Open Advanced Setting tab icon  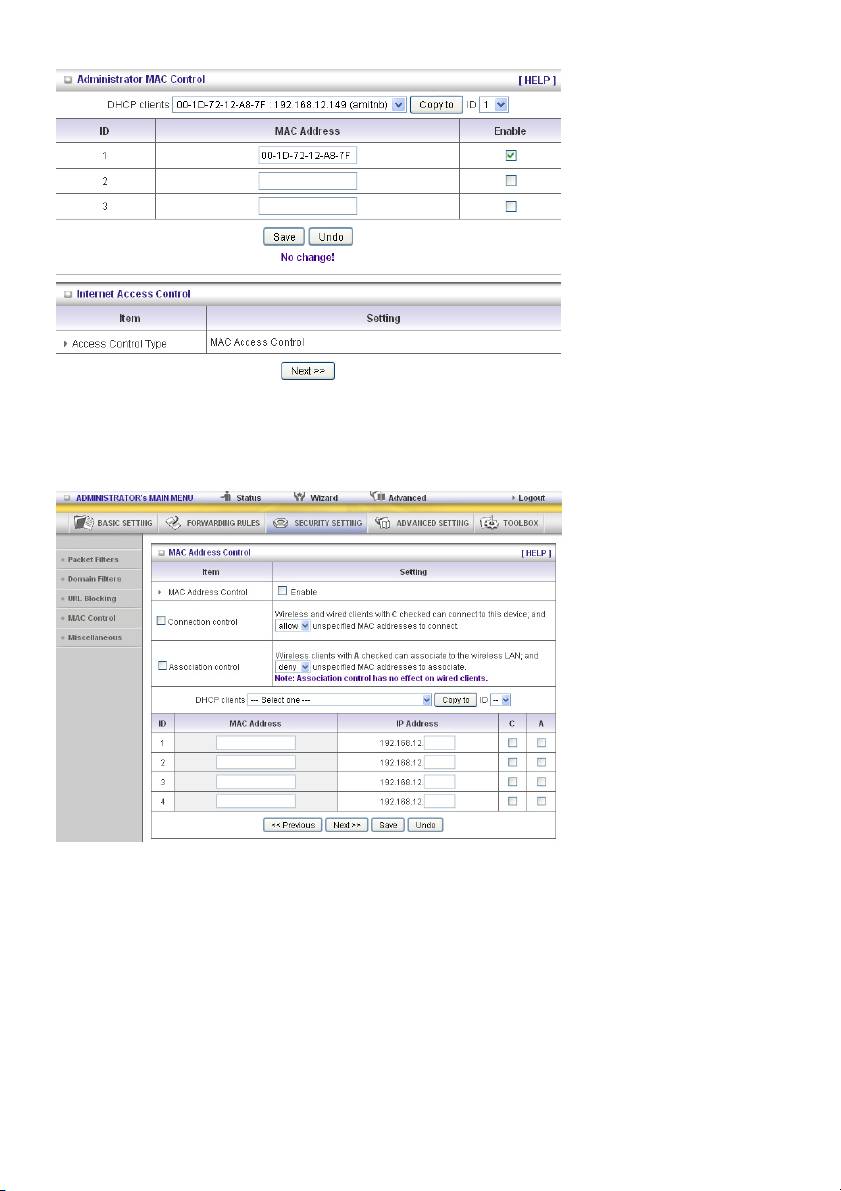click(383, 523)
